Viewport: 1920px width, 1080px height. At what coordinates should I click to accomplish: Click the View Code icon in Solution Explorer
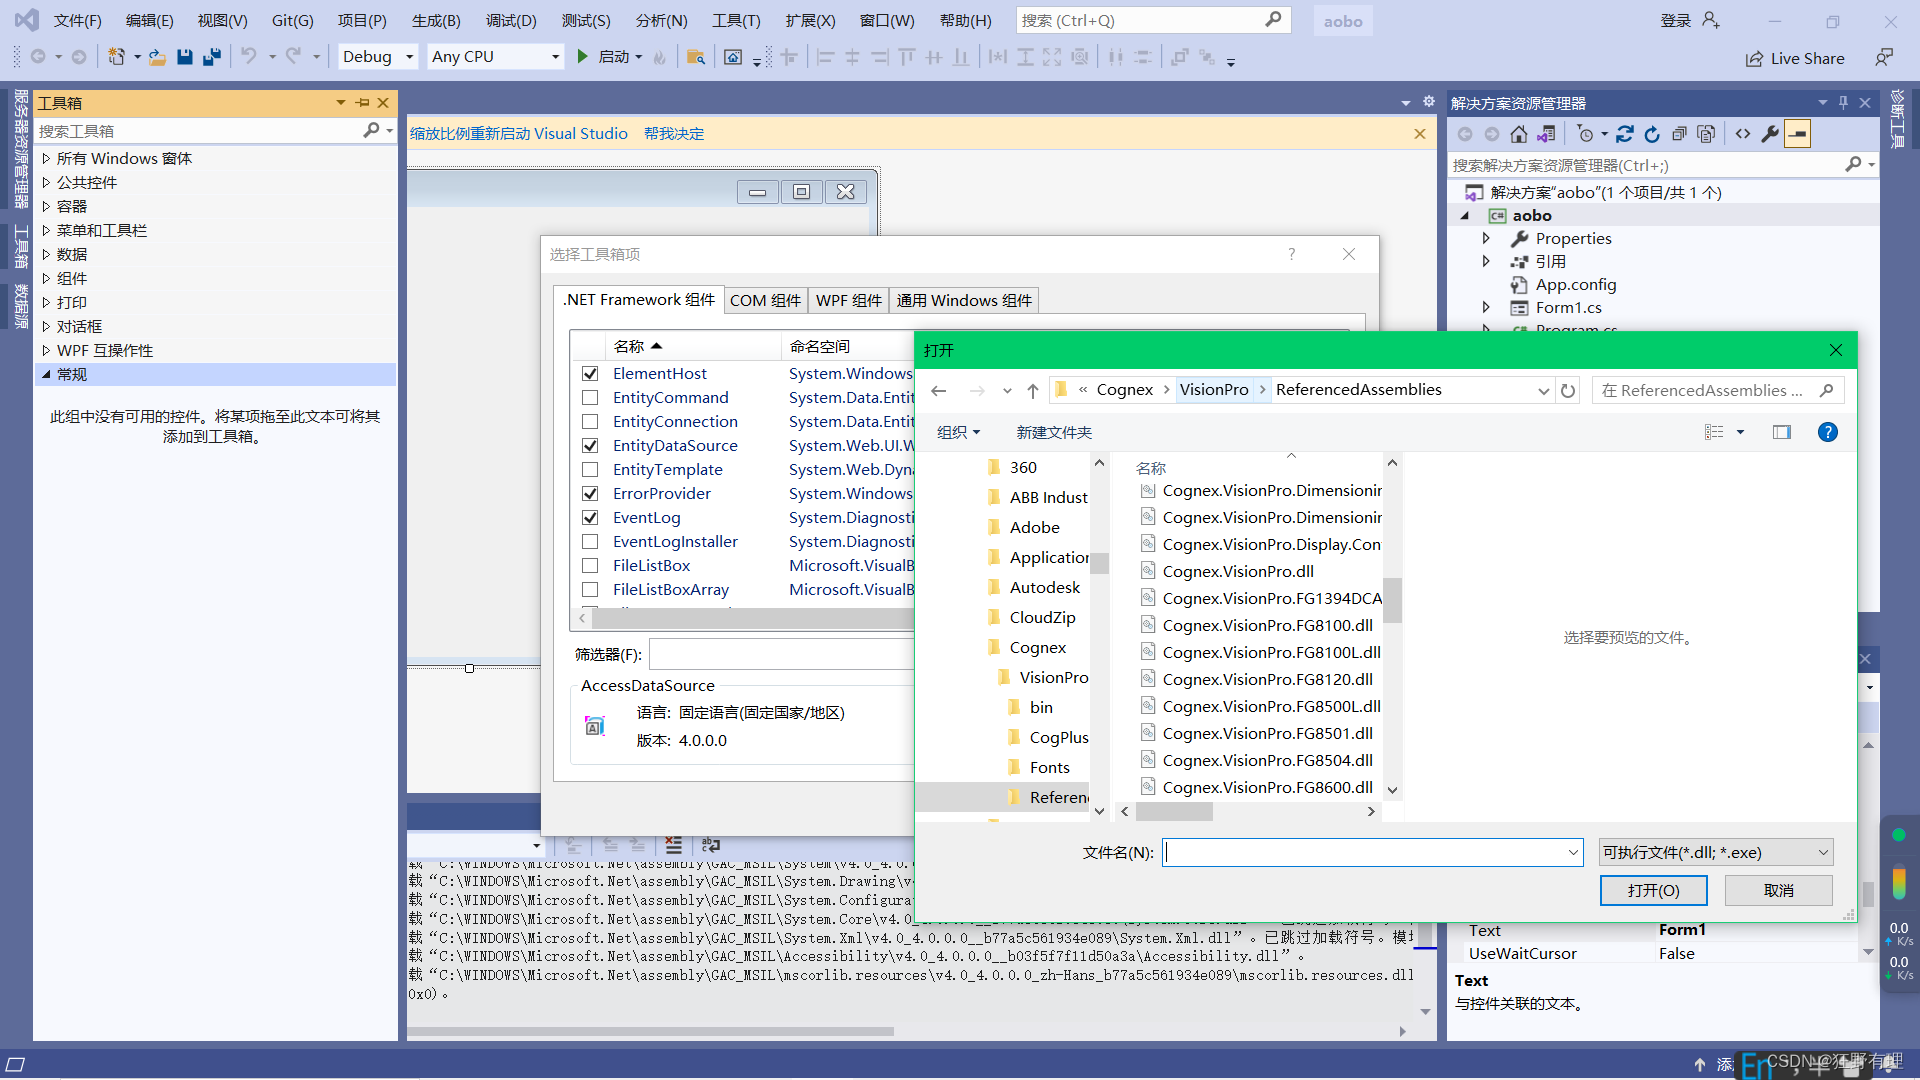pyautogui.click(x=1744, y=133)
